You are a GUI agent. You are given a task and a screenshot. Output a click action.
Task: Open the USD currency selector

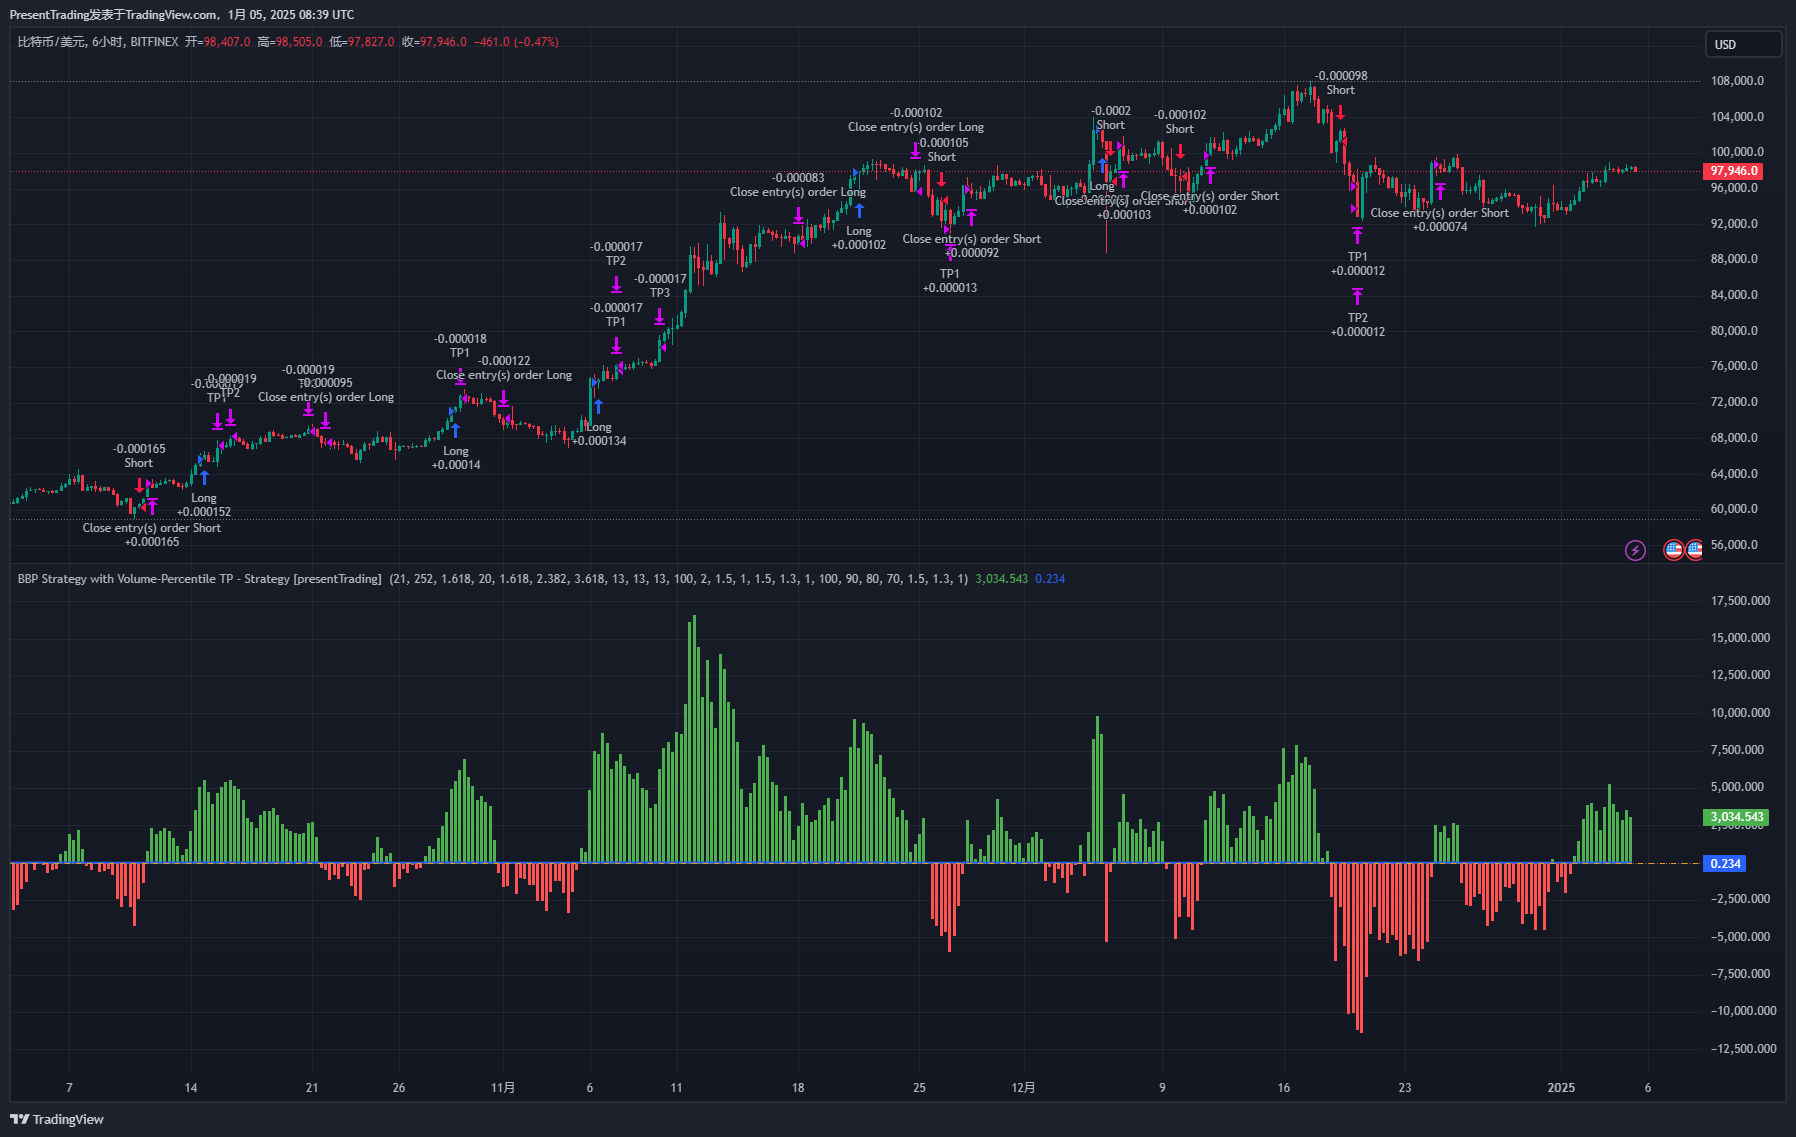(x=1743, y=44)
